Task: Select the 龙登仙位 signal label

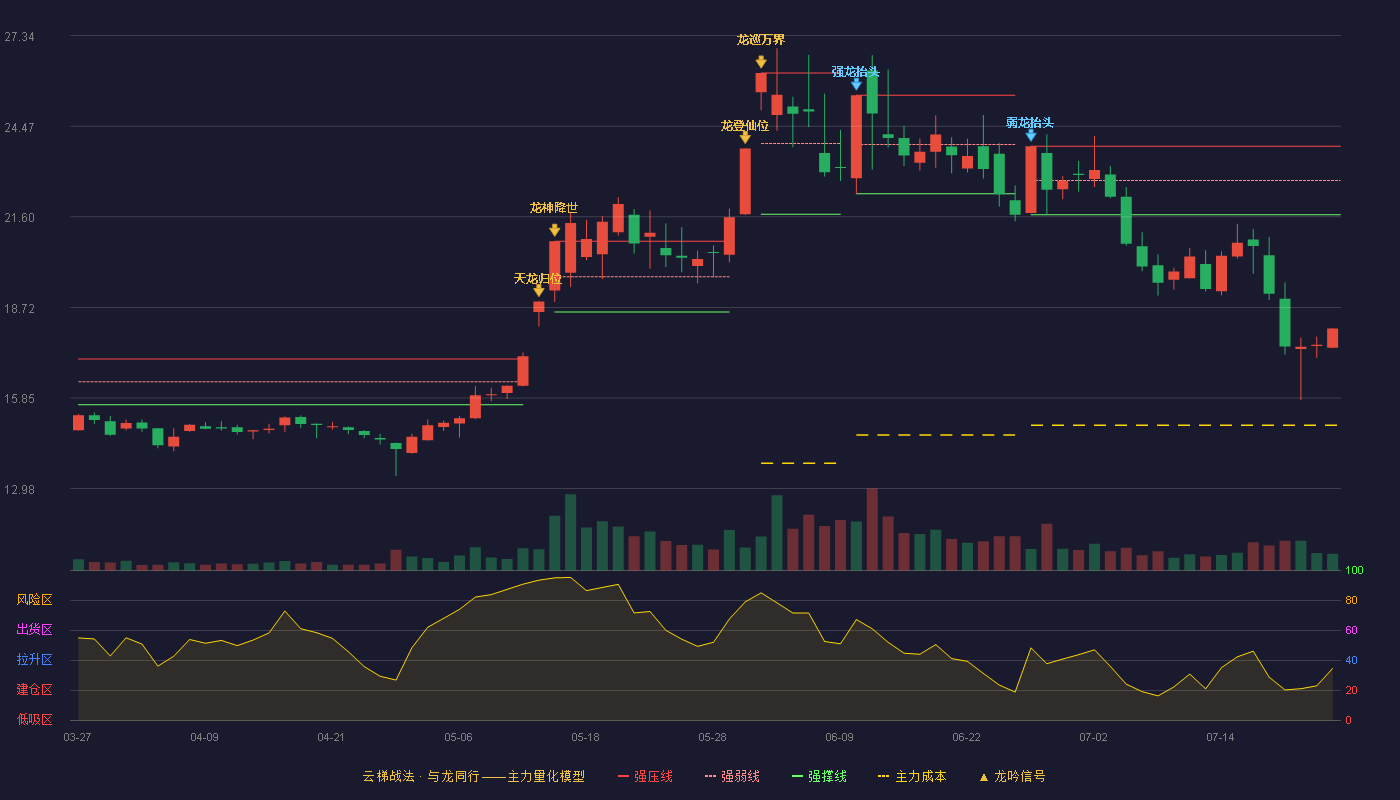Action: 745,126
